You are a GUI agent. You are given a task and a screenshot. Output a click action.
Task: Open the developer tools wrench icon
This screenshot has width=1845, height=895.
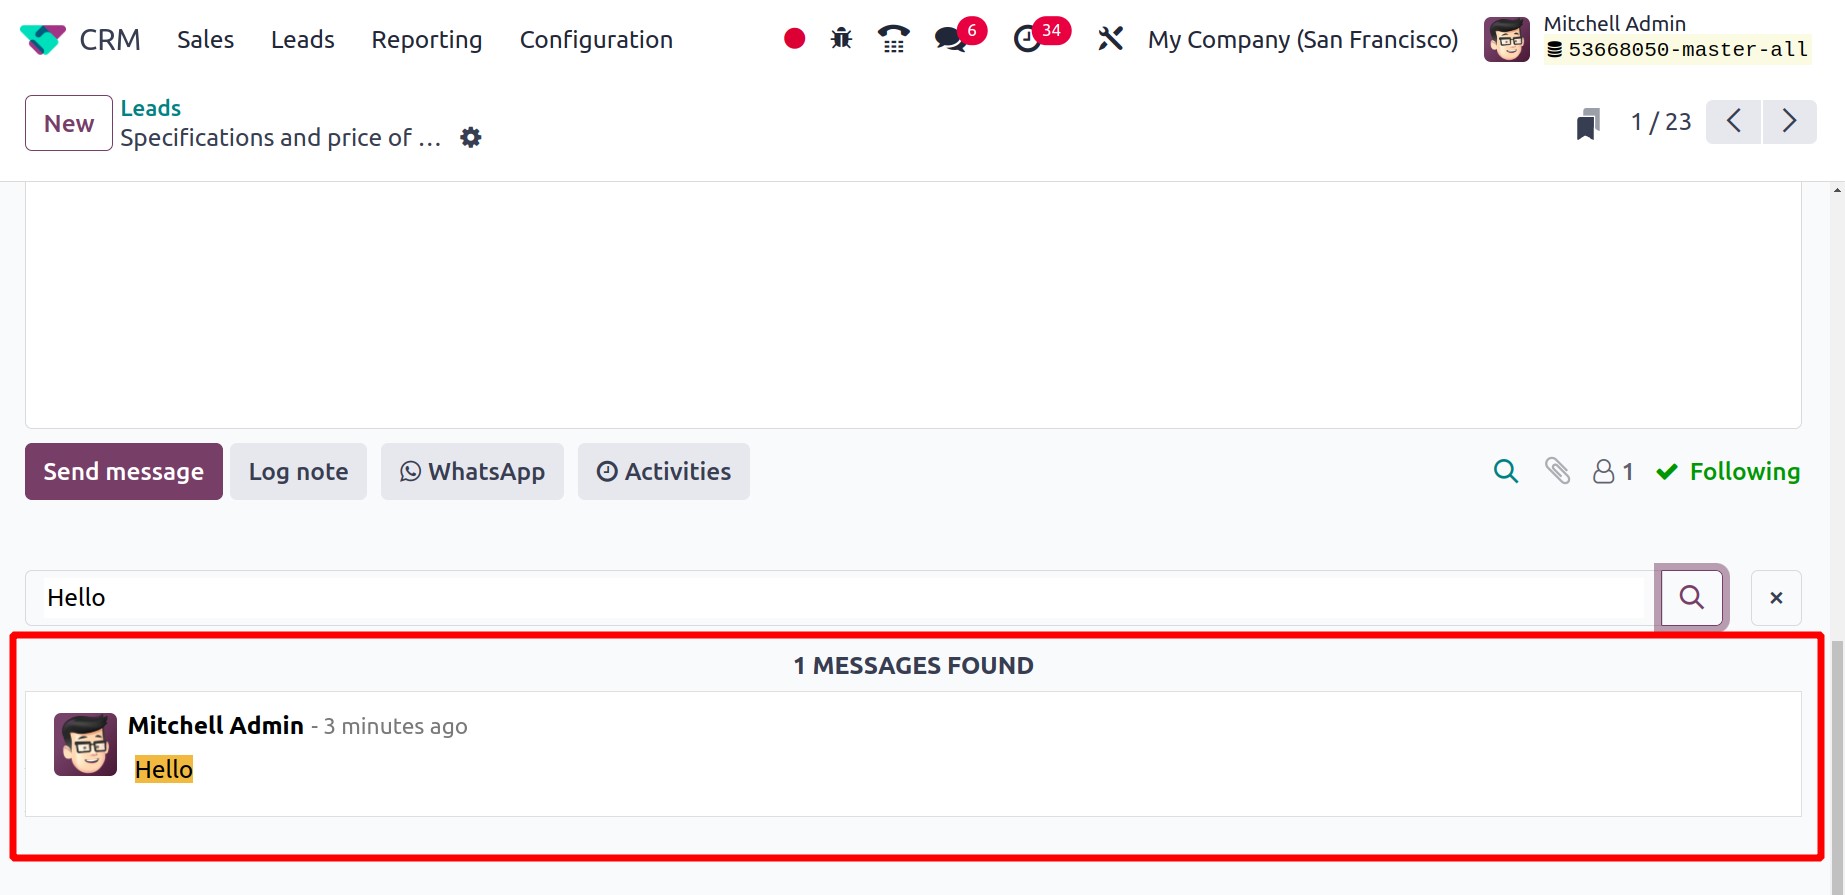[1111, 39]
